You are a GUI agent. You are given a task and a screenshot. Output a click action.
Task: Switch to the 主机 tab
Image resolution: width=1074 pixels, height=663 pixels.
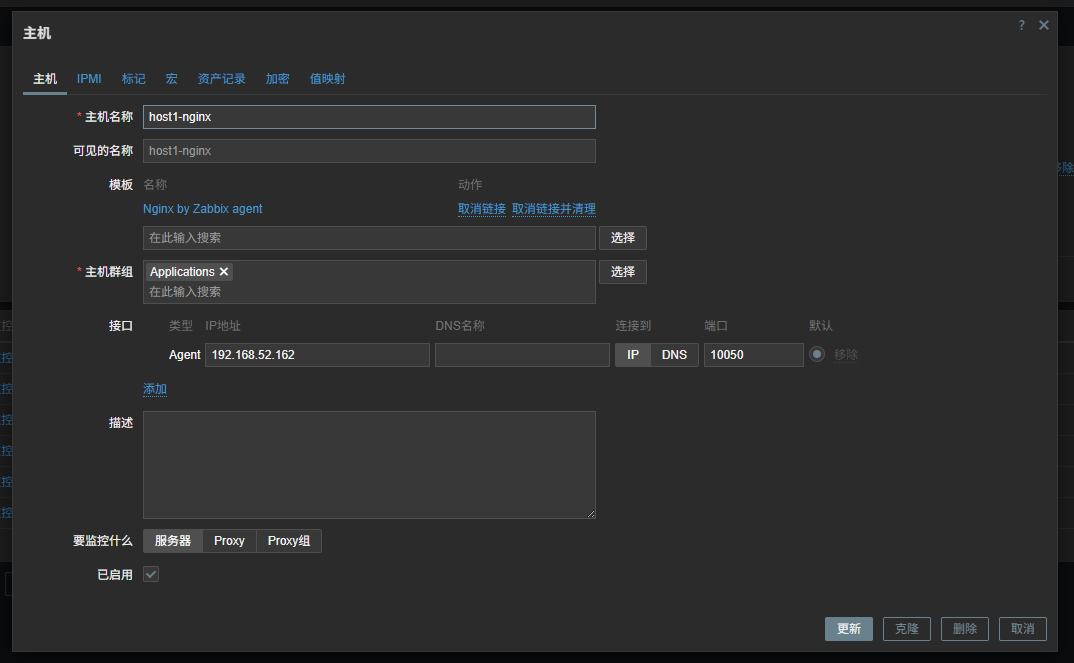click(x=45, y=79)
